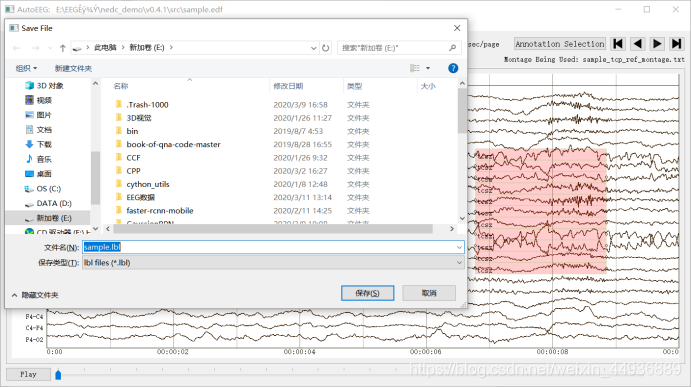Close the Save File dialog
Screen dimensions: 691x388
457,28
